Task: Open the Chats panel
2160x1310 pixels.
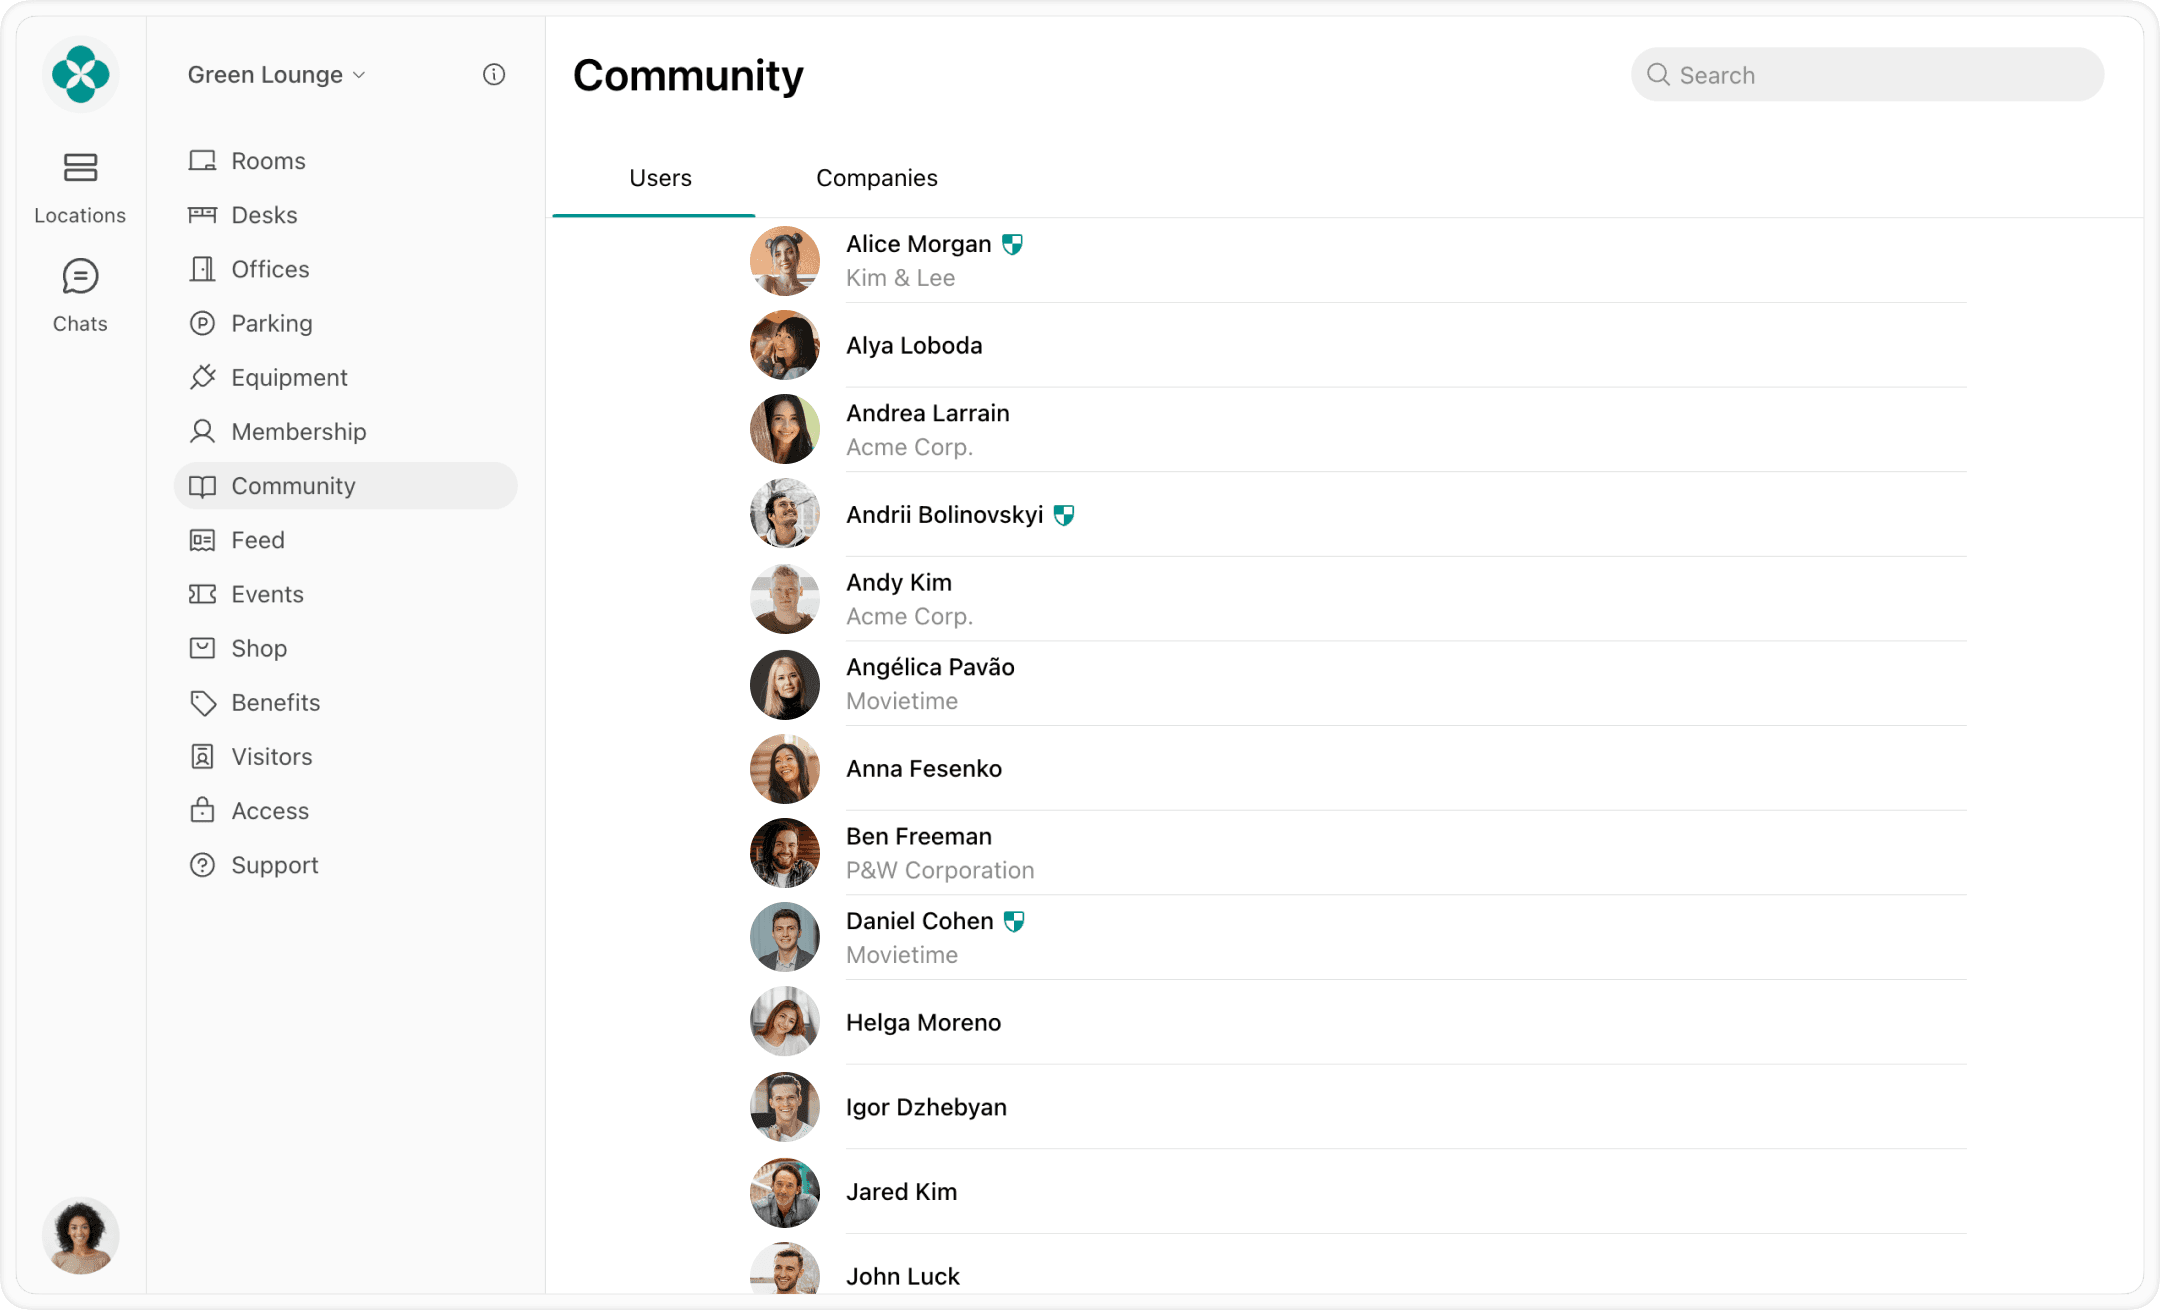Action: click(x=80, y=276)
